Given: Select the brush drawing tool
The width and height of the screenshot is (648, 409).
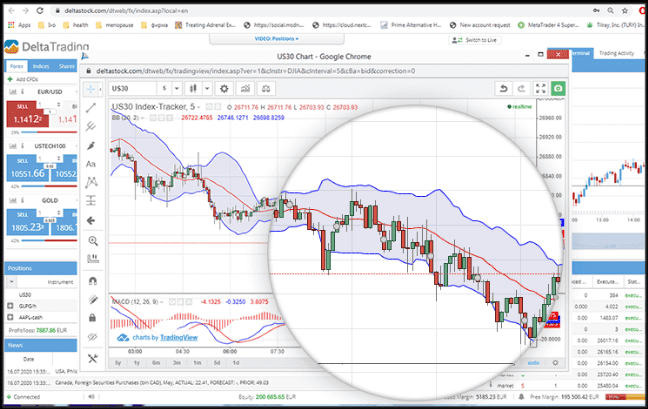Looking at the screenshot, I should [x=91, y=145].
